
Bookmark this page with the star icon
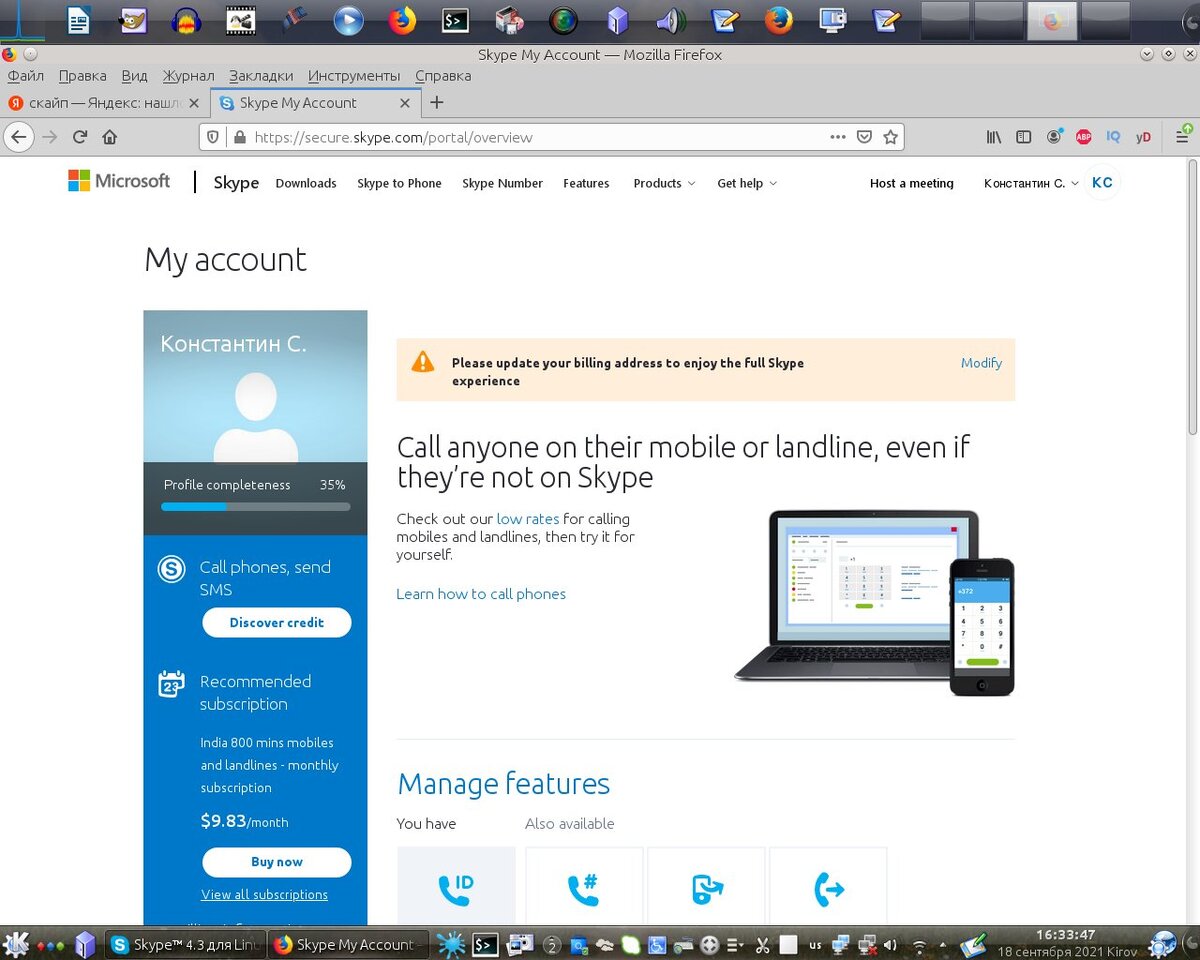(x=890, y=137)
